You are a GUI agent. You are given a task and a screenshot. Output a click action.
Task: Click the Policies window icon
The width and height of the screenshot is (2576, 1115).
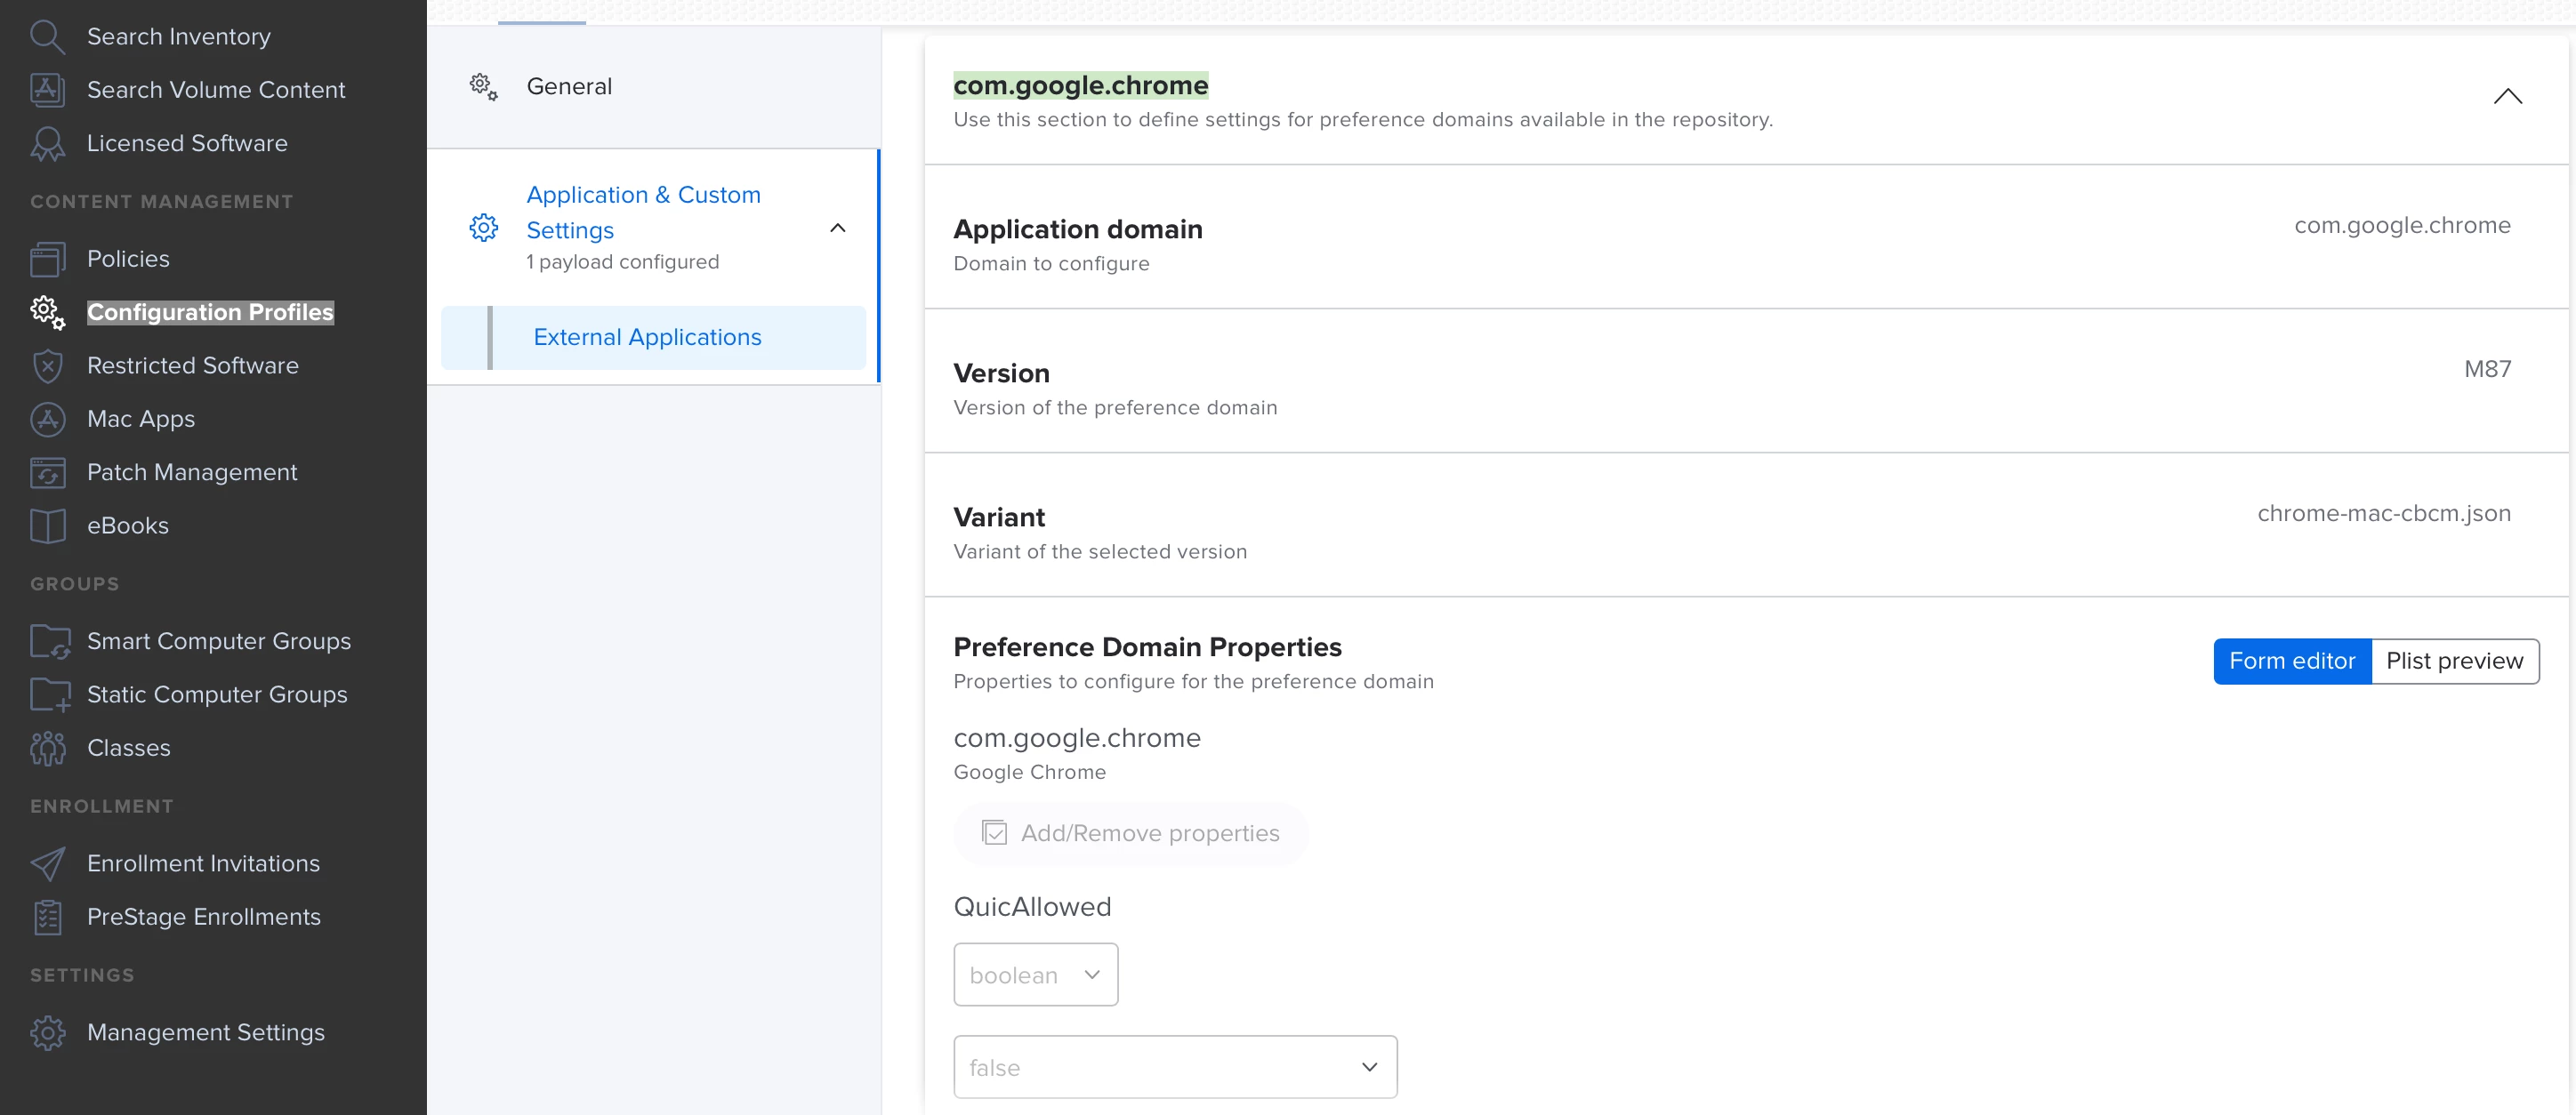(47, 259)
